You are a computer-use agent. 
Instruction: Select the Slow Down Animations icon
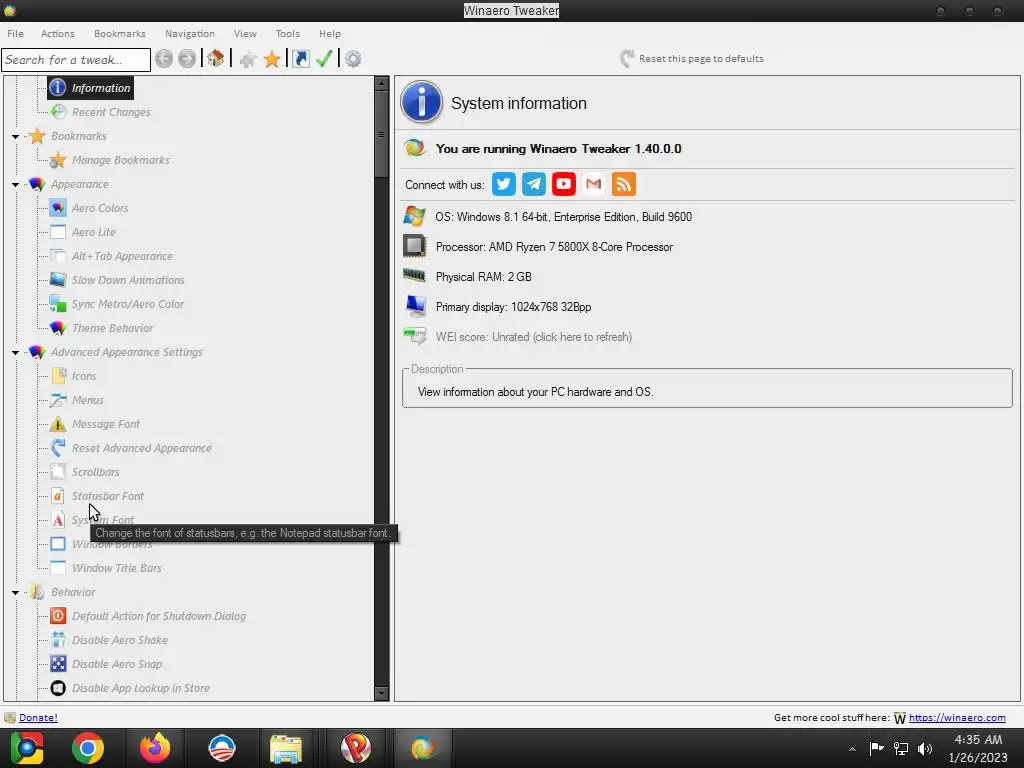click(x=58, y=280)
